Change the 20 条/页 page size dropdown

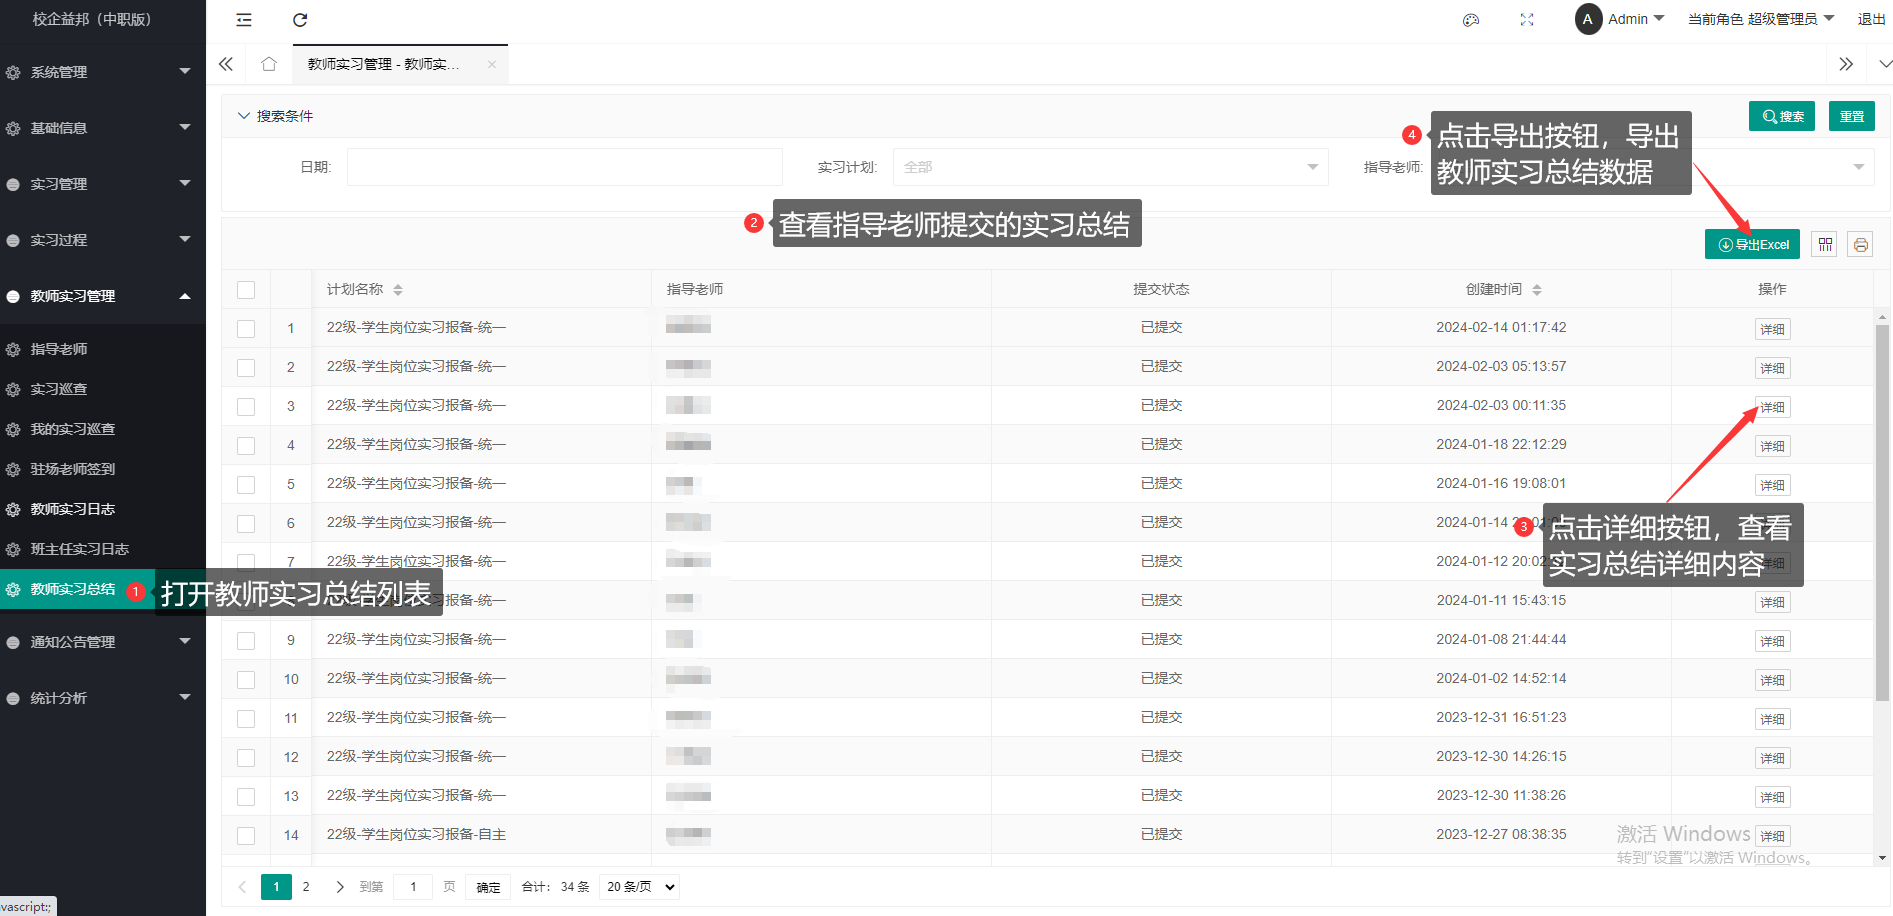[640, 887]
